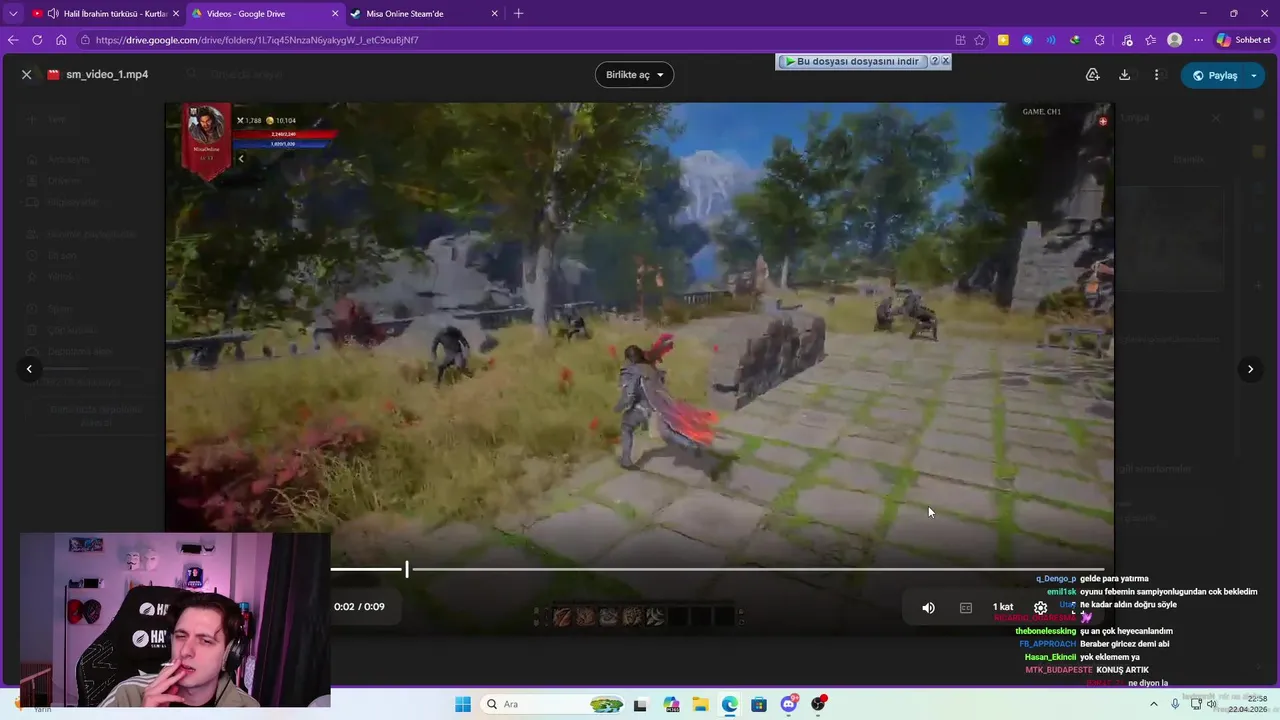The width and height of the screenshot is (1280, 720).
Task: Click the Bu dosyasını indir button
Action: tap(852, 61)
